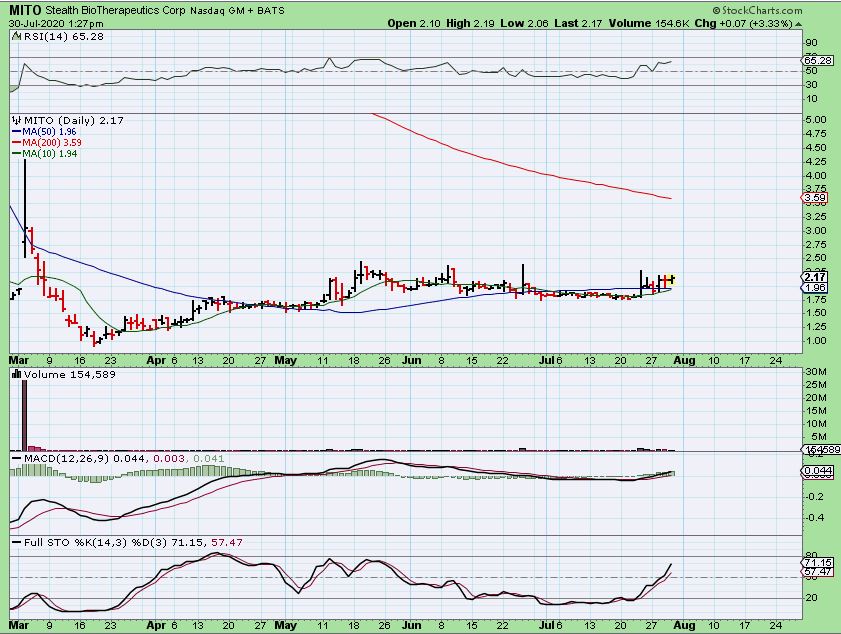This screenshot has height=634, width=841.
Task: Click the green MA(10) line marker in legend
Action: click(15, 153)
